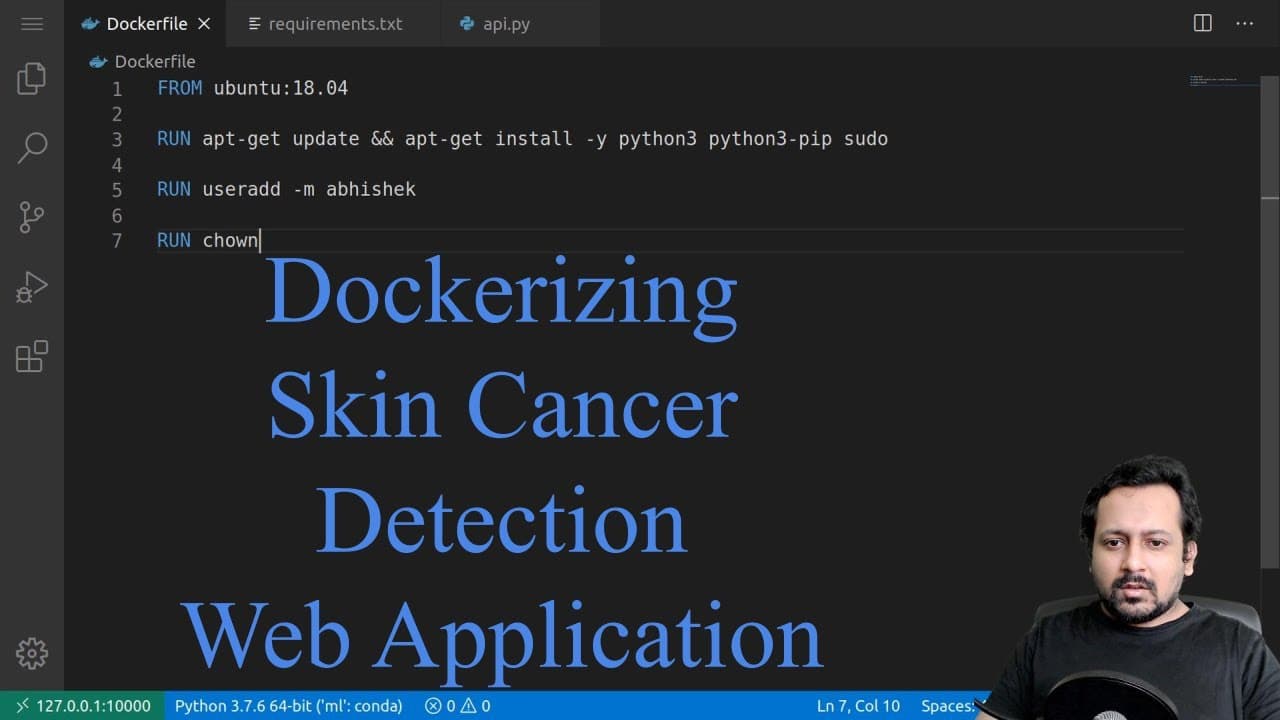This screenshot has width=1280, height=720.
Task: Click the empty line 2 in editor
Action: (x=670, y=114)
